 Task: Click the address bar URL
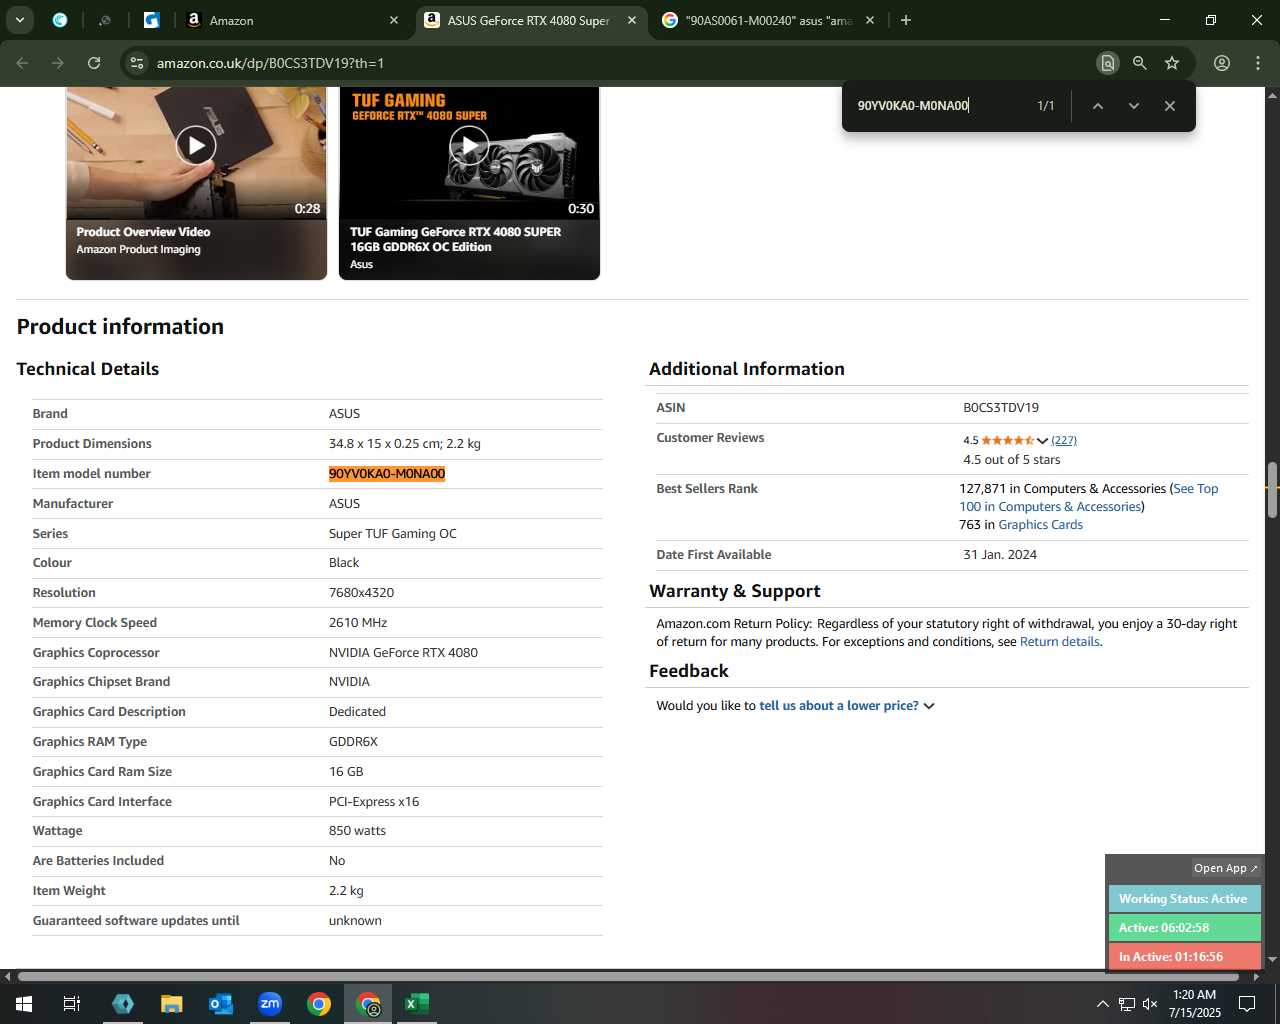pyautogui.click(x=271, y=63)
